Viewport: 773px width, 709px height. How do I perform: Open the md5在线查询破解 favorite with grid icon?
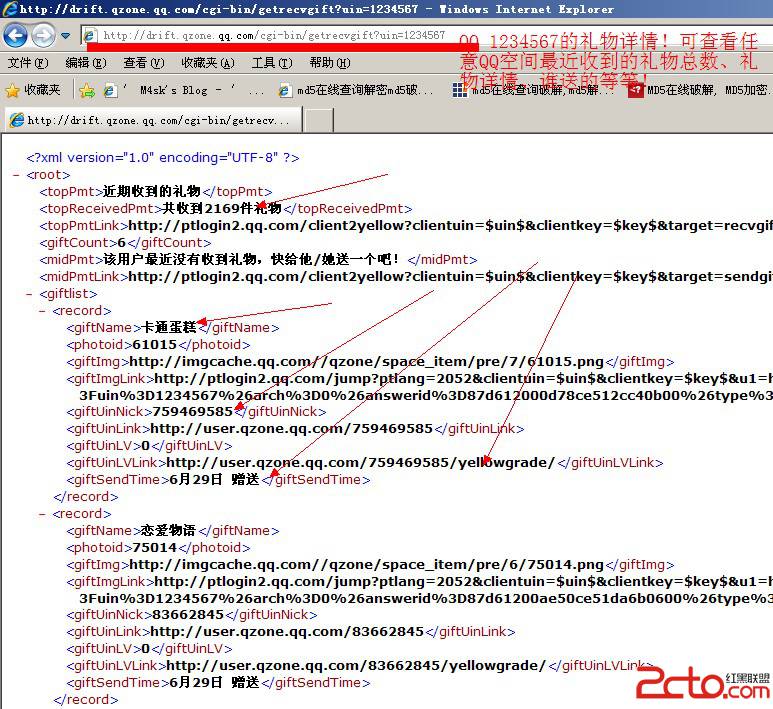[x=533, y=90]
